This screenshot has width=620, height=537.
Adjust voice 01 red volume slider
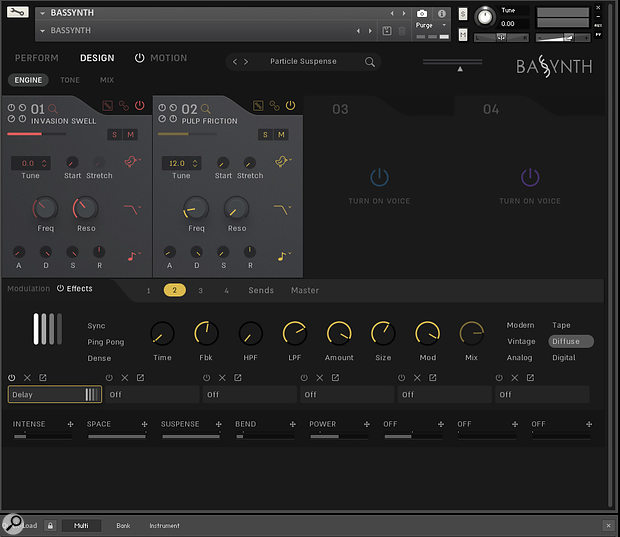[x=36, y=134]
